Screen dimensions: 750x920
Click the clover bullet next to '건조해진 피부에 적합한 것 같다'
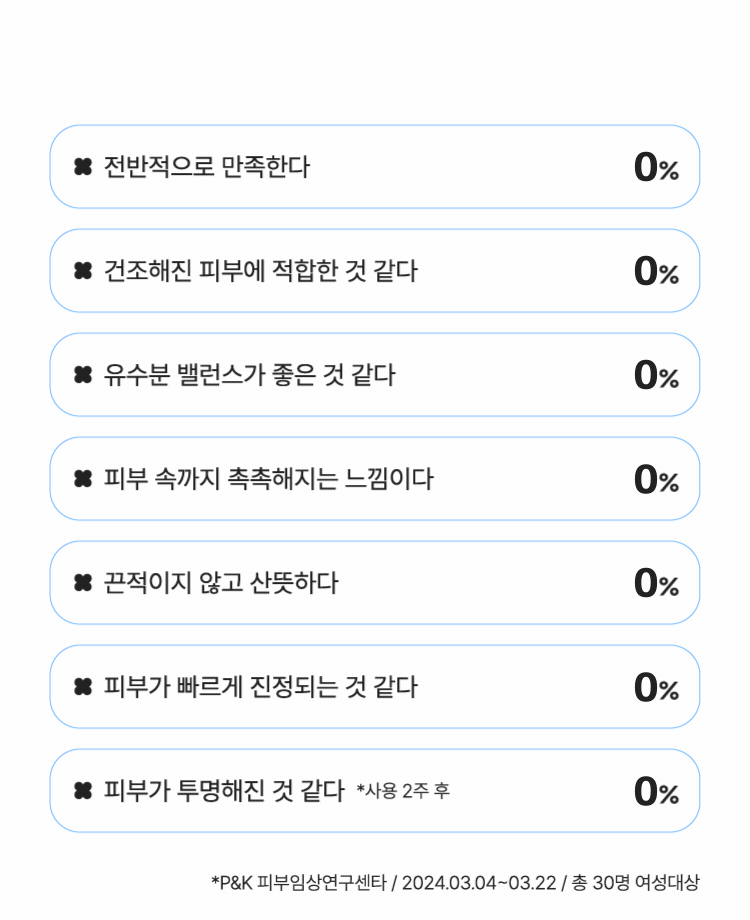click(83, 271)
